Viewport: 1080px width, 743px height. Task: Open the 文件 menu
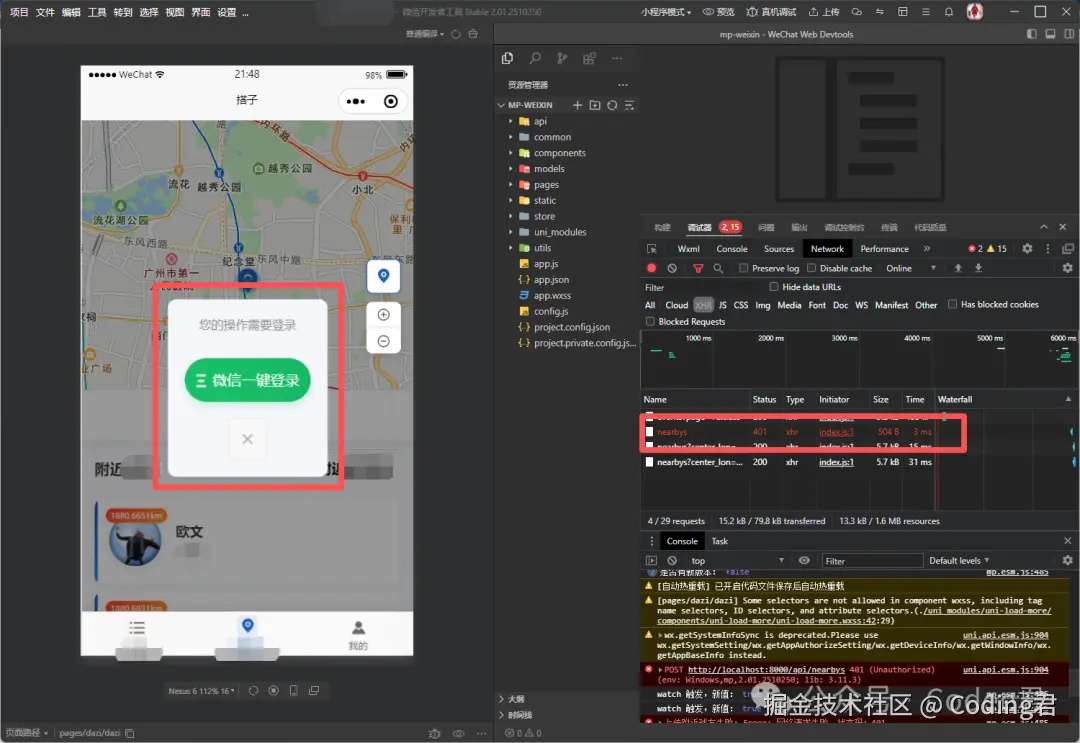45,12
